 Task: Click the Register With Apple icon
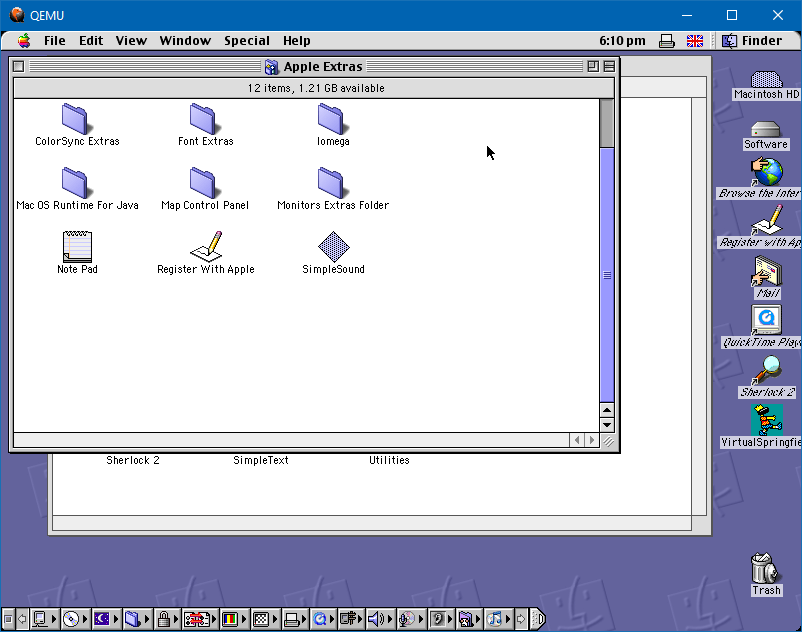(x=206, y=246)
